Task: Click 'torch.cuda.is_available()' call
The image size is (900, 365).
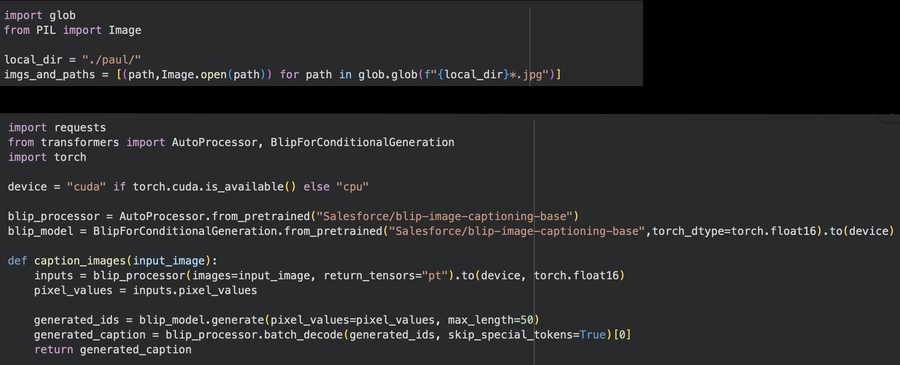Action: 216,187
